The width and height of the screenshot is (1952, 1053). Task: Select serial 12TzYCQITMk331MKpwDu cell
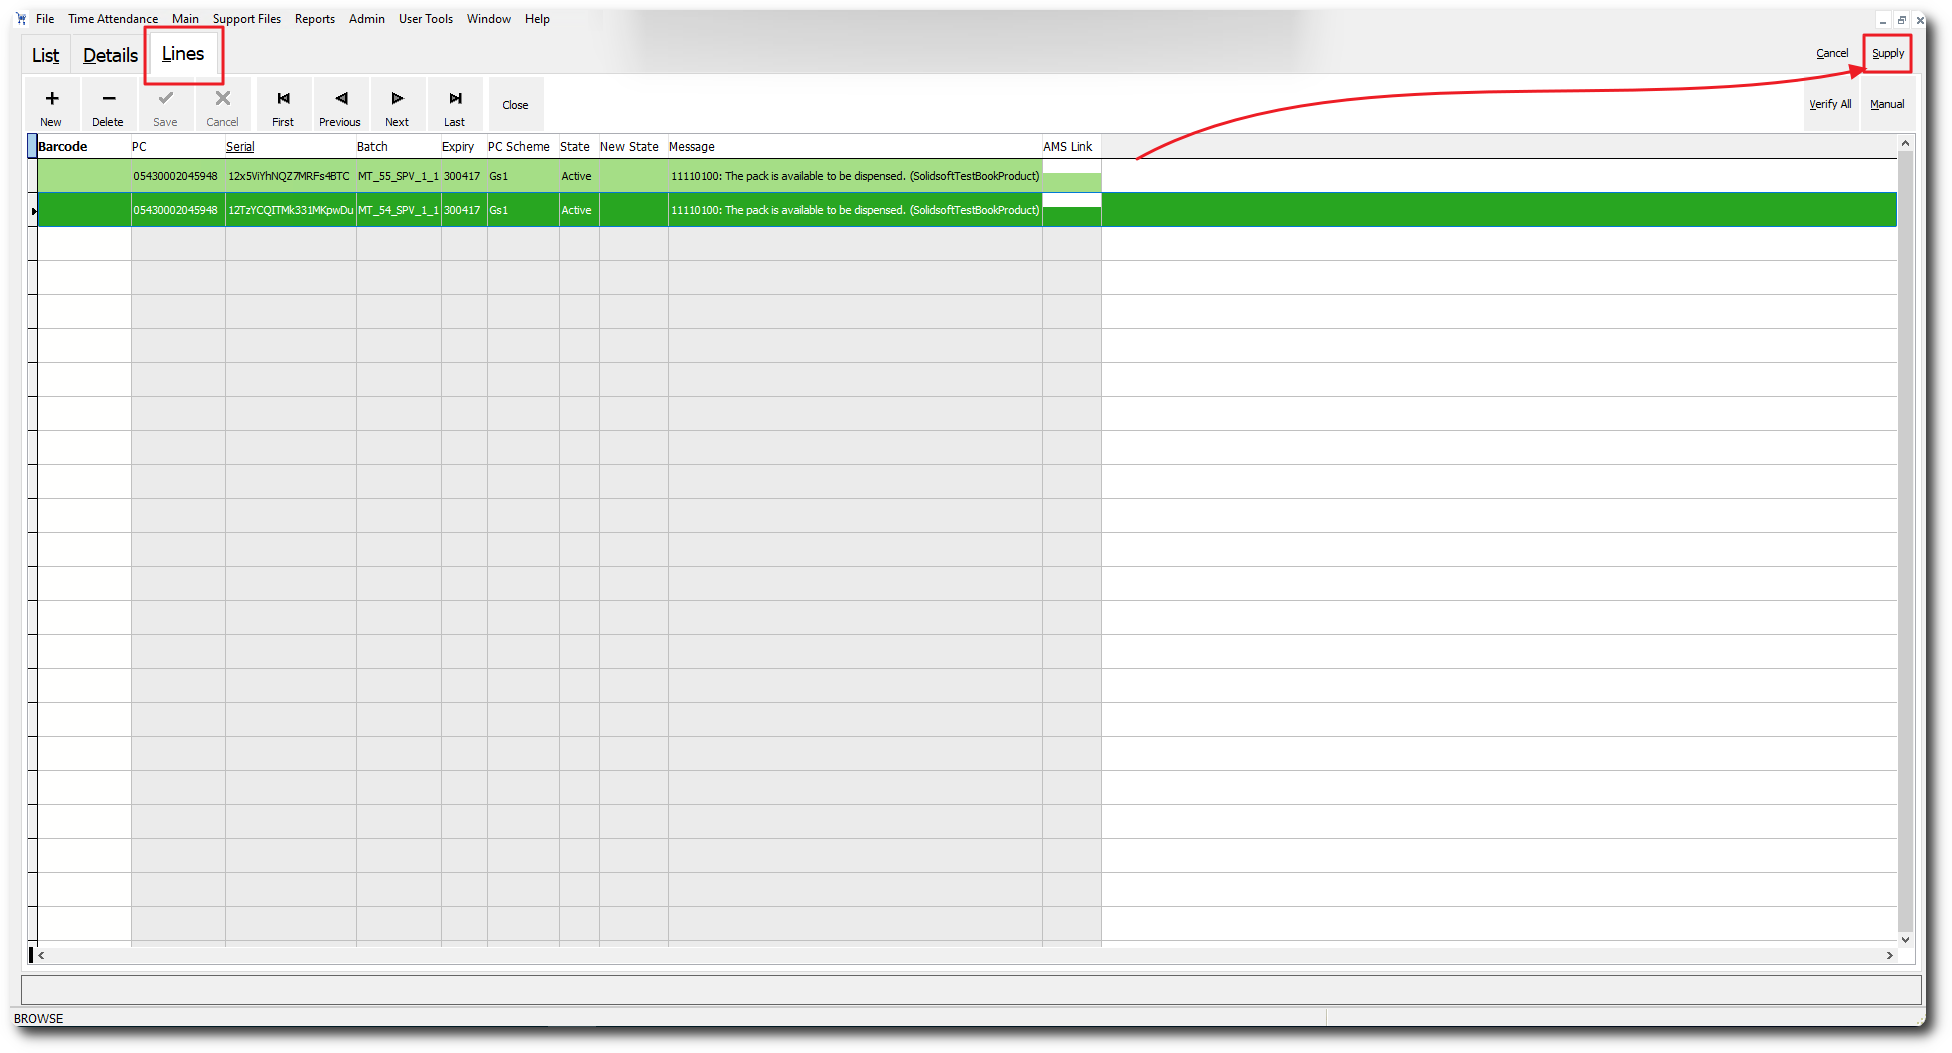click(290, 210)
